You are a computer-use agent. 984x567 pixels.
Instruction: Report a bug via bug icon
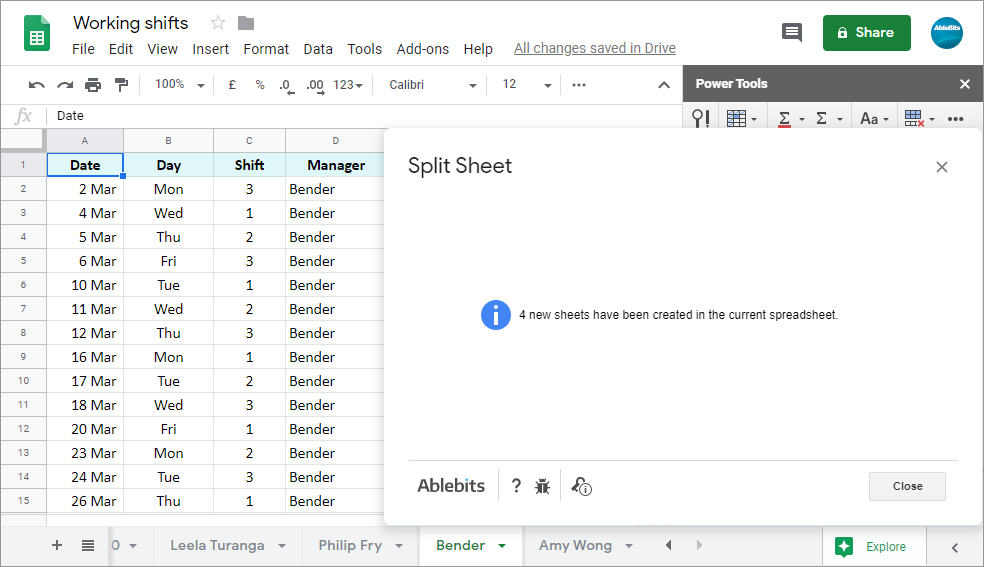click(x=542, y=486)
